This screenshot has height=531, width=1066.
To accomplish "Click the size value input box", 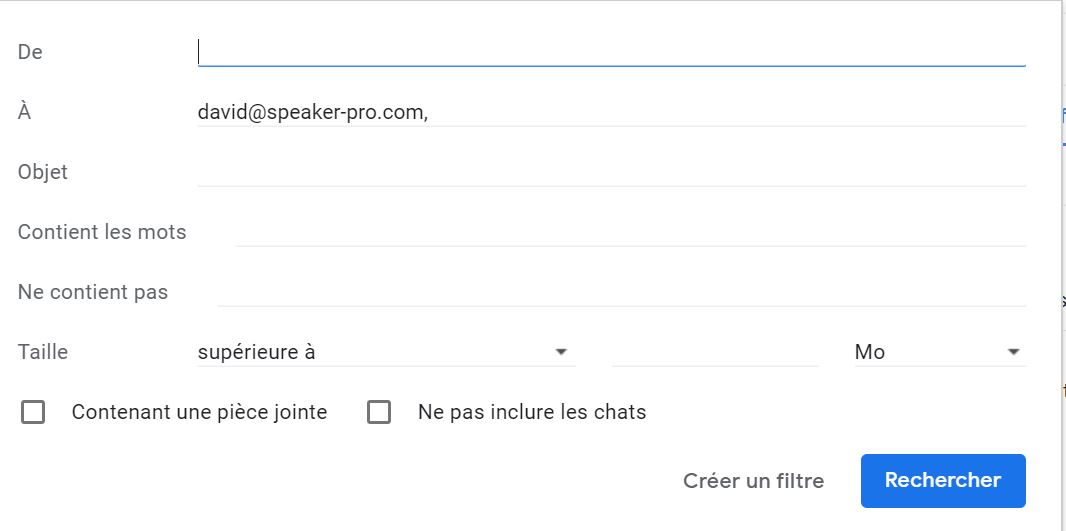I will tap(714, 352).
